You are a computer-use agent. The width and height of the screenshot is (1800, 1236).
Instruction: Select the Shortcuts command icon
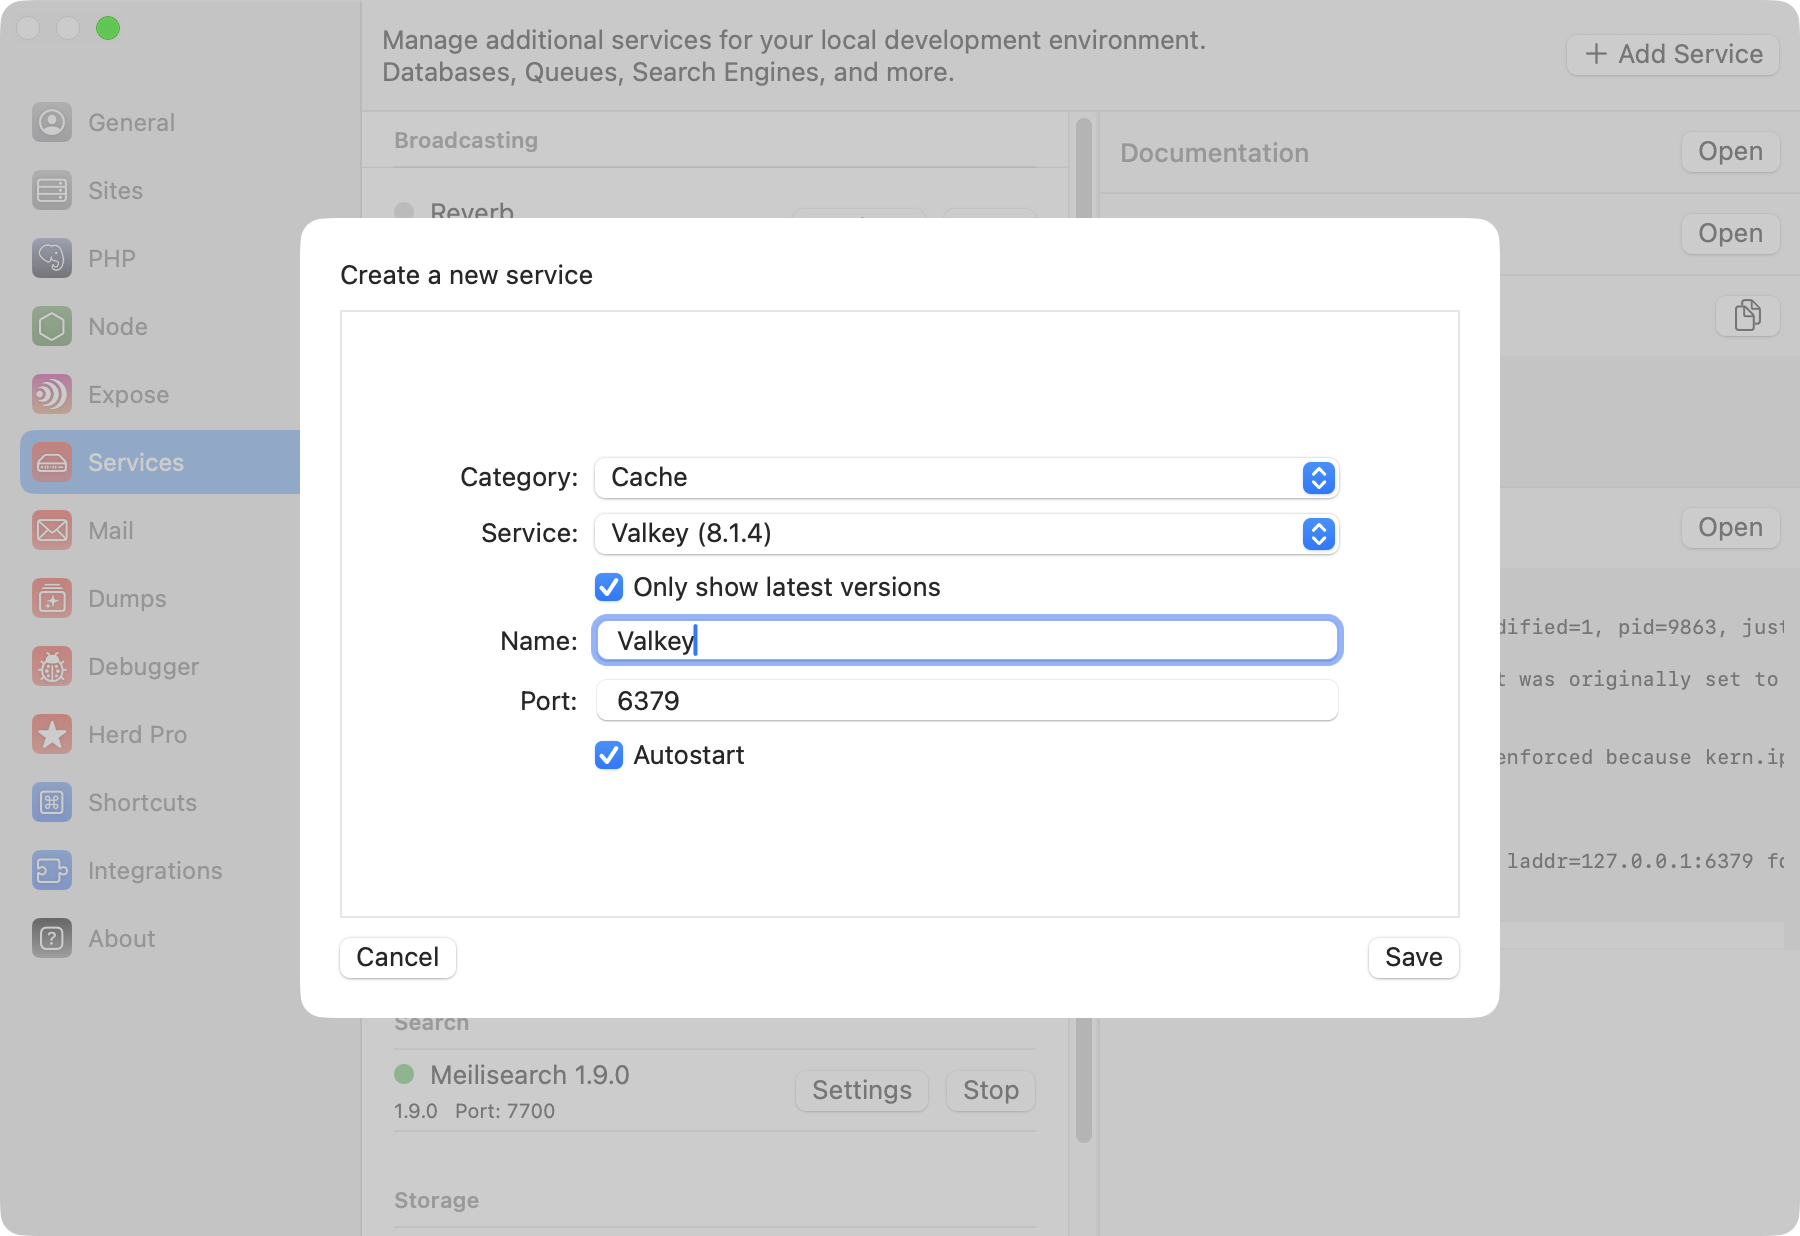(51, 802)
